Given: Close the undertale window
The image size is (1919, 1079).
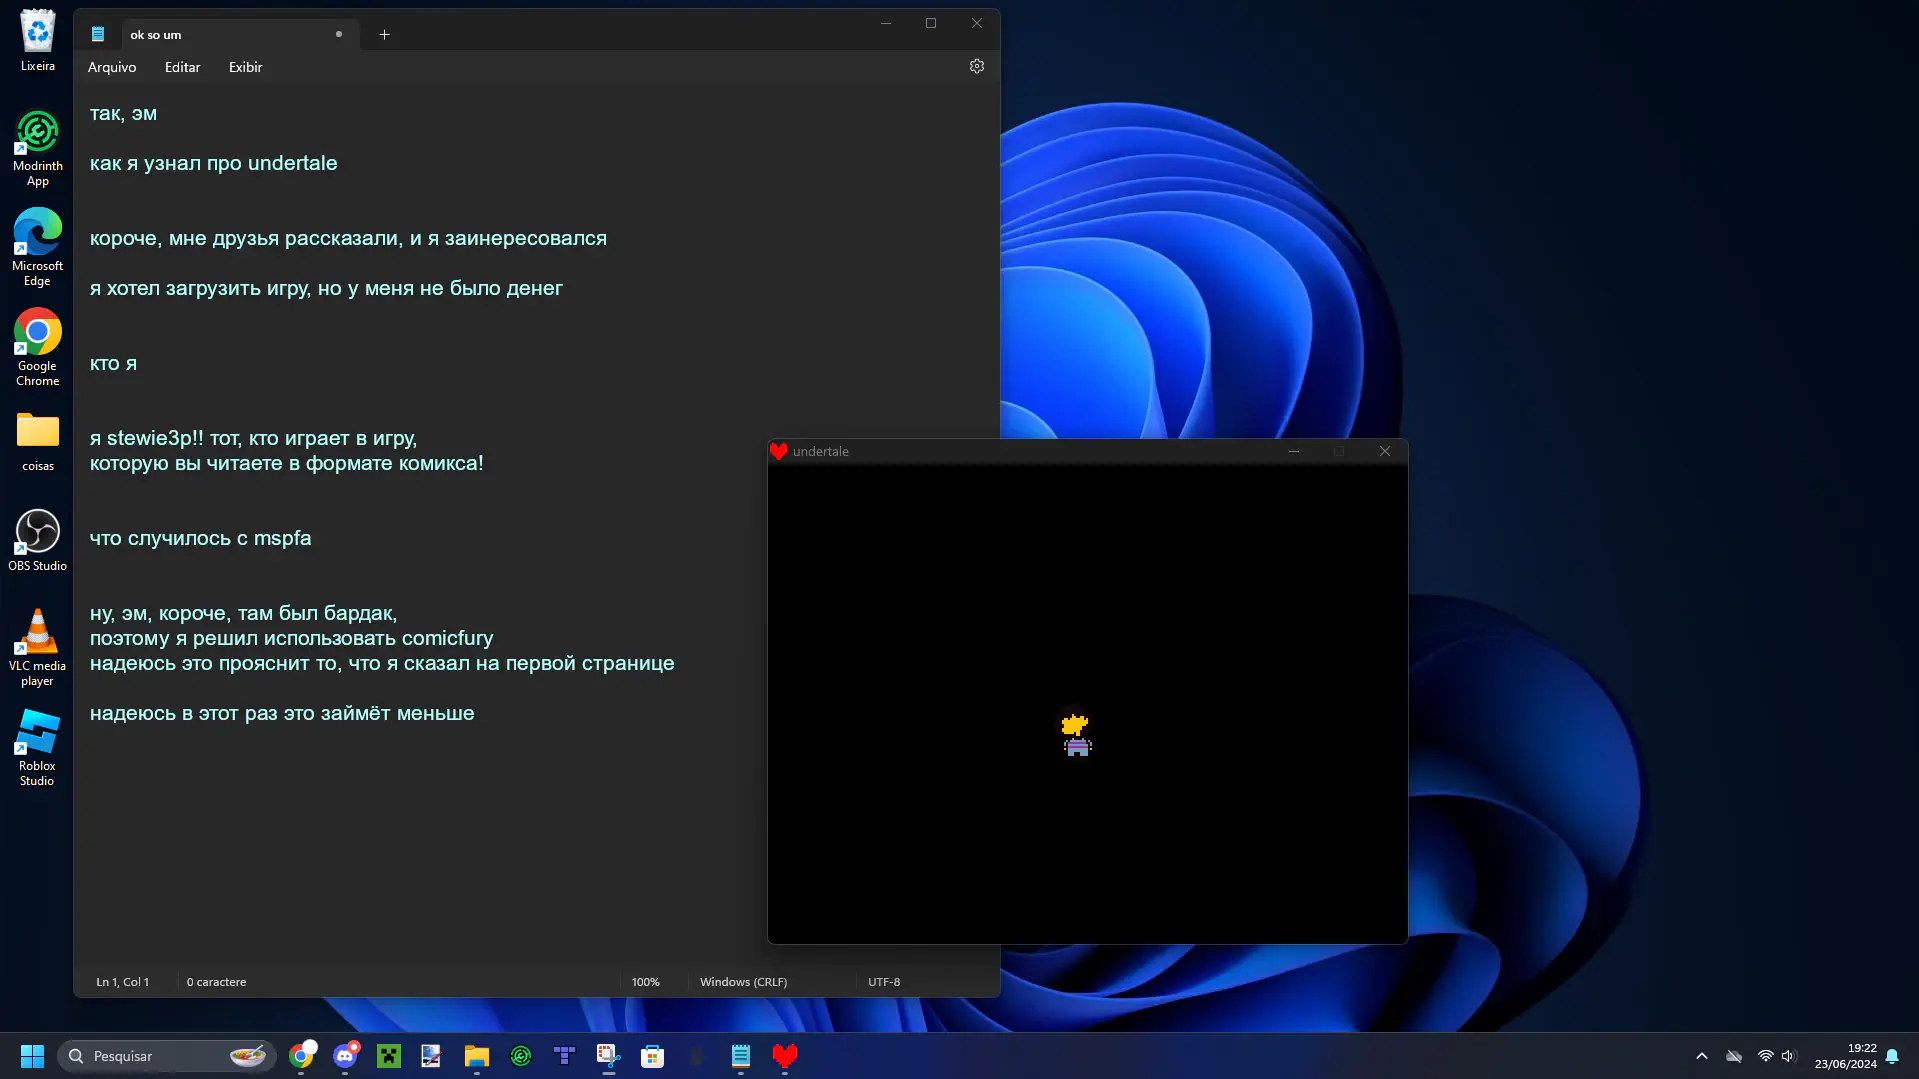Looking at the screenshot, I should 1385,451.
